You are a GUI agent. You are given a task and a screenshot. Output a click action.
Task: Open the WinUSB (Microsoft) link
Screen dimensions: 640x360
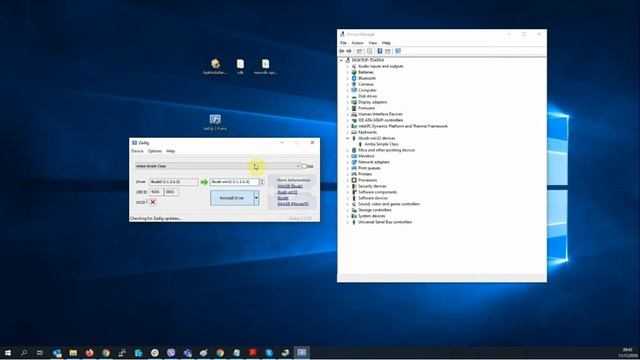293,204
